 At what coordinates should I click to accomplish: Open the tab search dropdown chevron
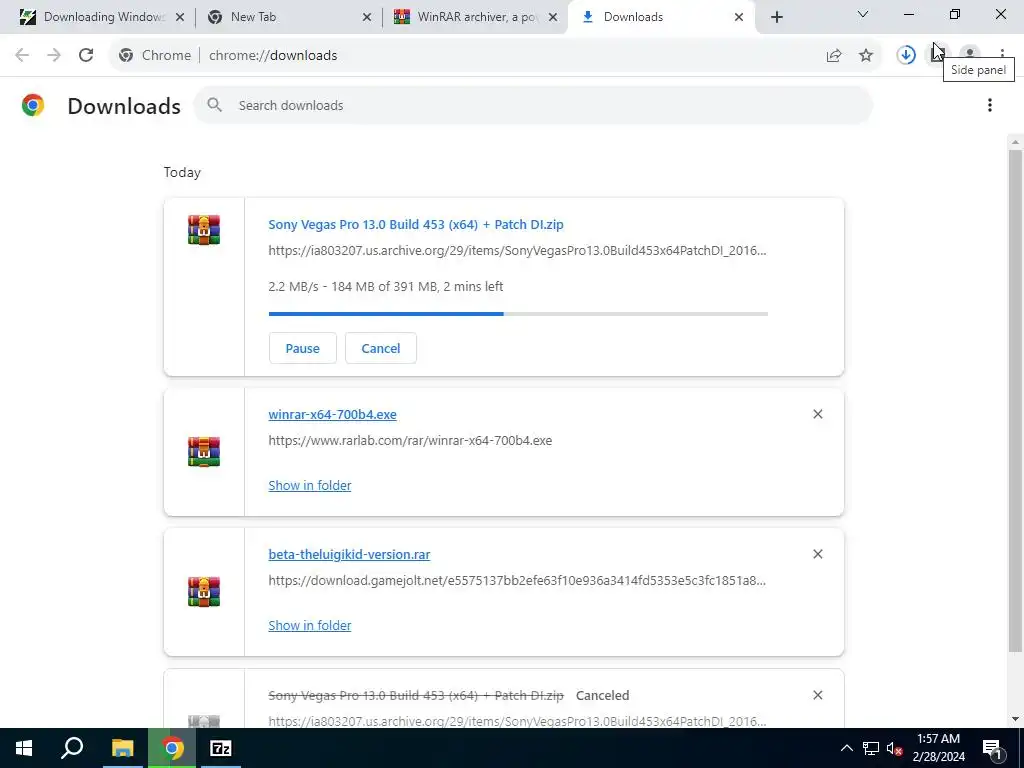click(x=863, y=14)
